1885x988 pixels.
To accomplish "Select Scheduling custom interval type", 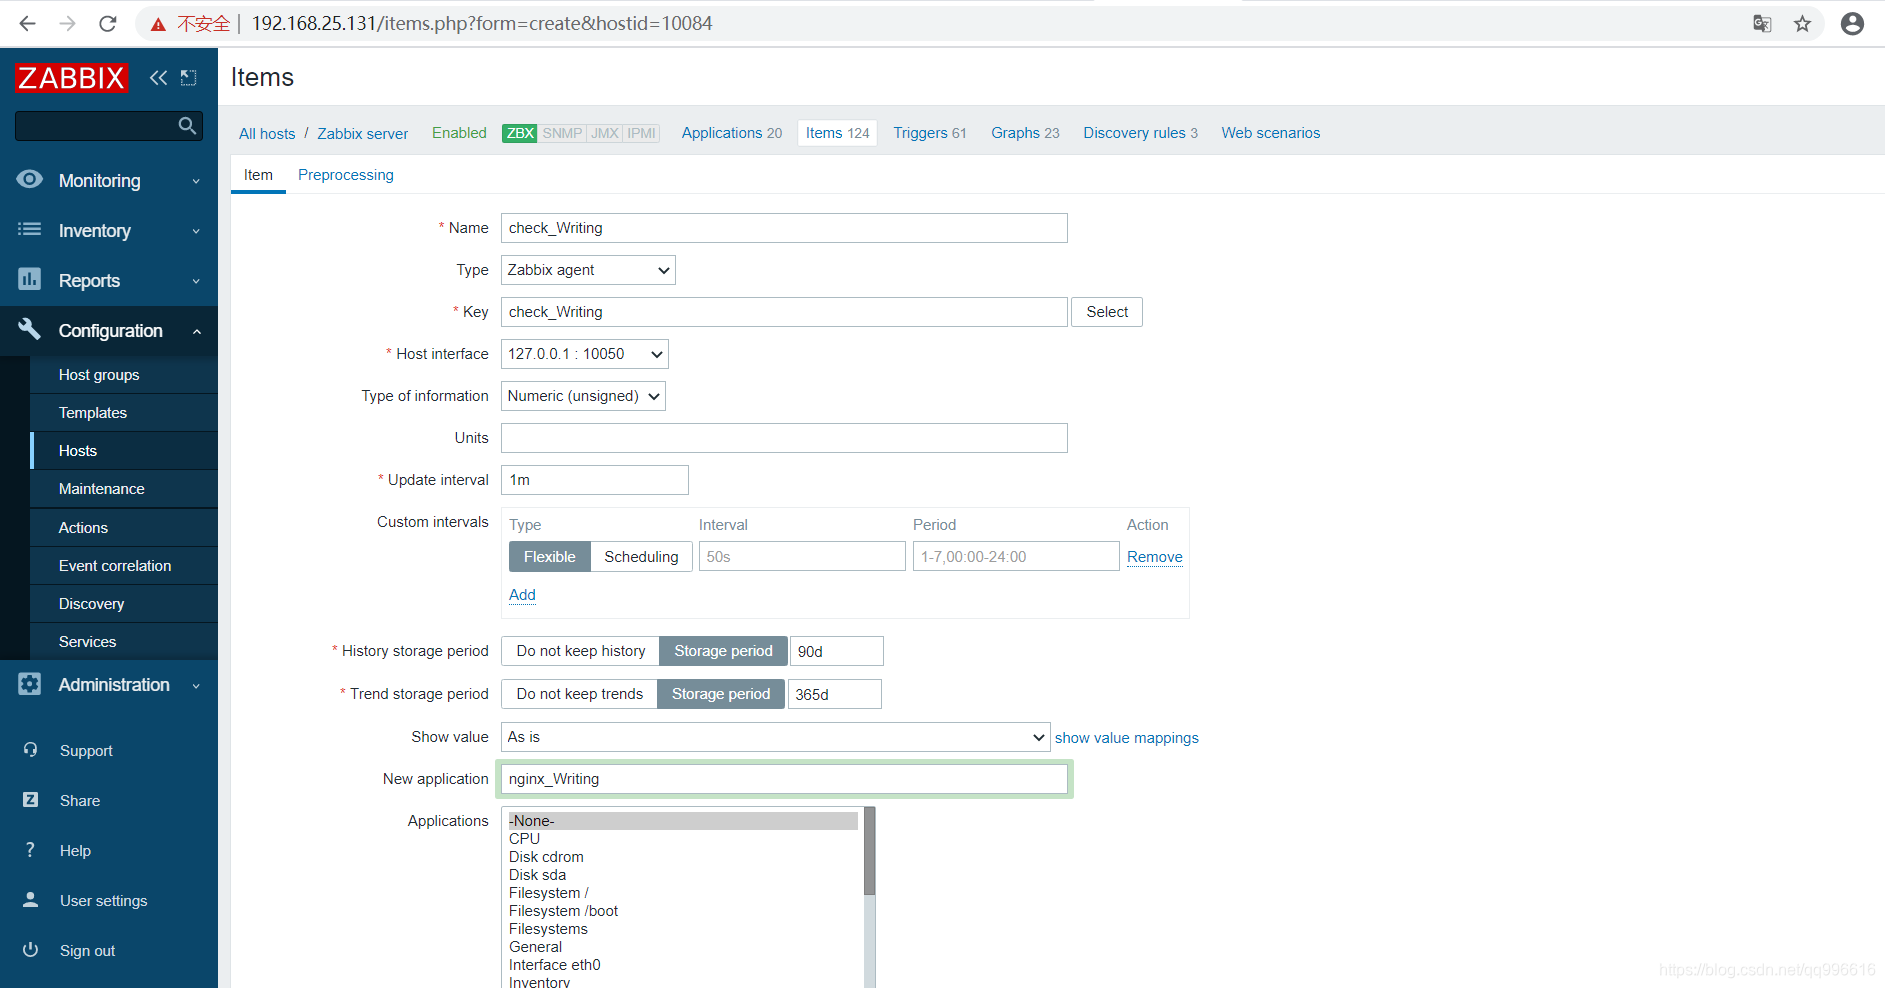I will (641, 557).
